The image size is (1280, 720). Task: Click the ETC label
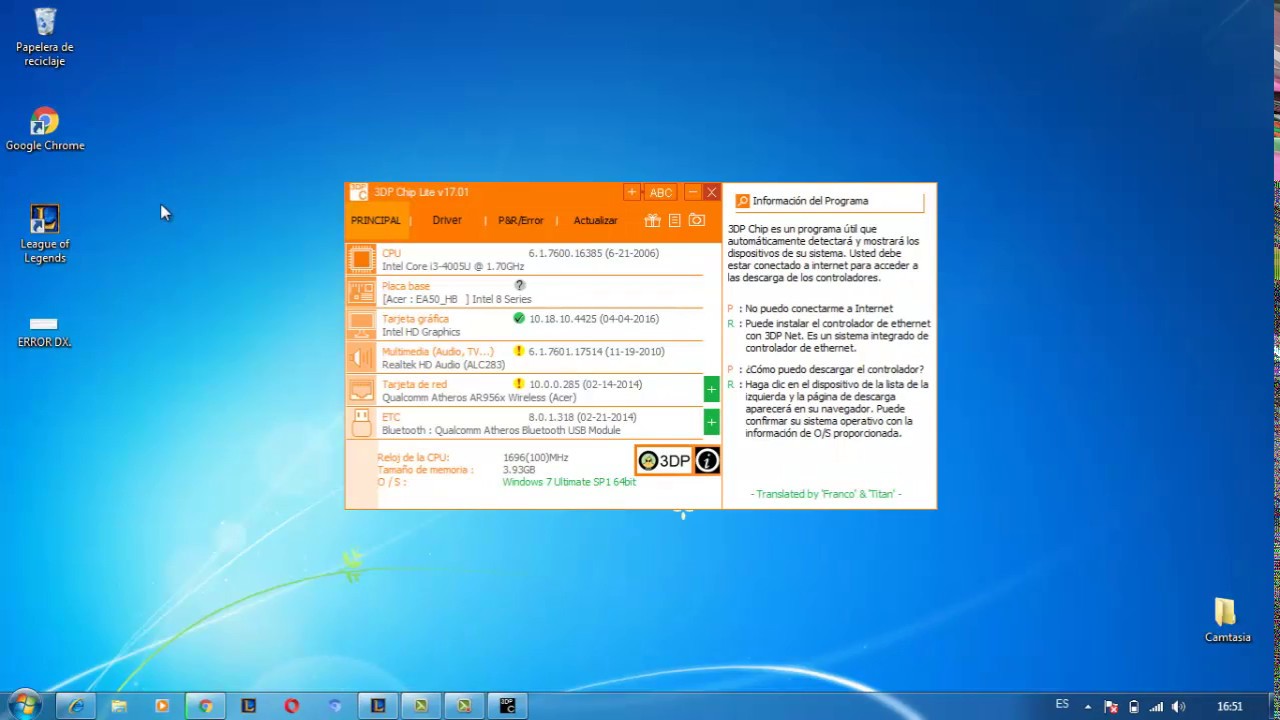[x=391, y=417]
